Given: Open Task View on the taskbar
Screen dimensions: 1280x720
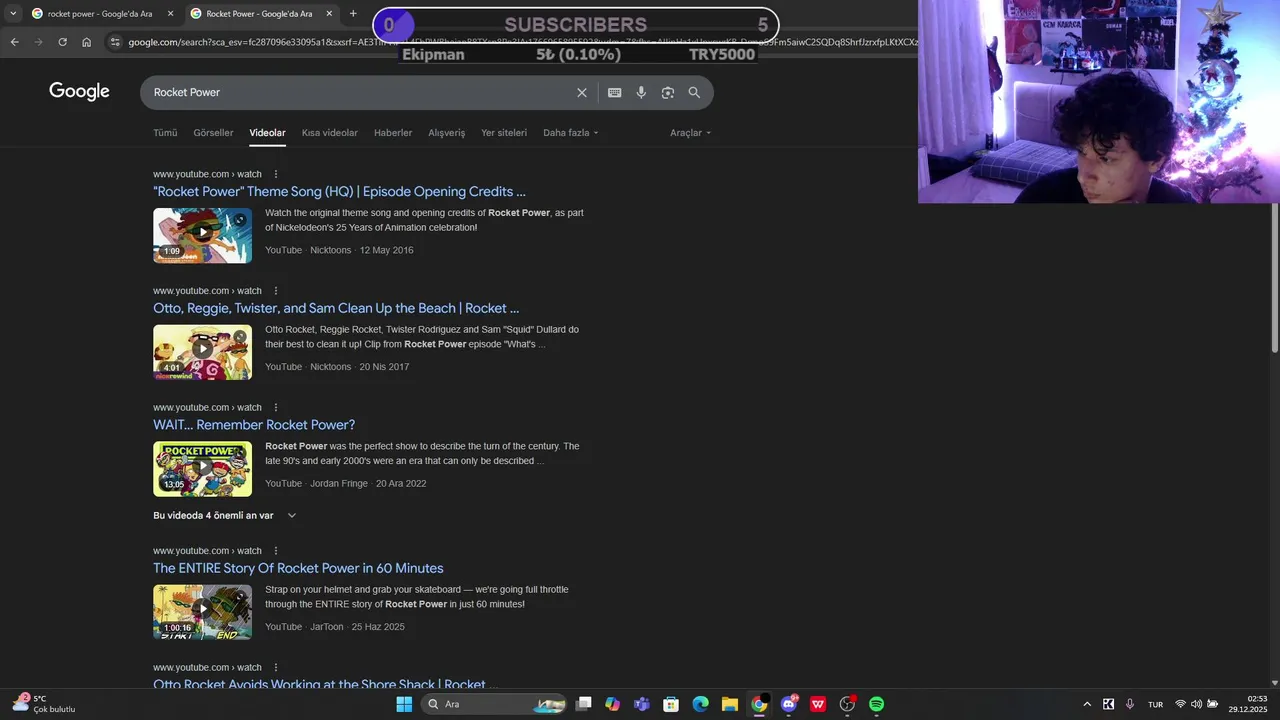Looking at the screenshot, I should tap(584, 704).
